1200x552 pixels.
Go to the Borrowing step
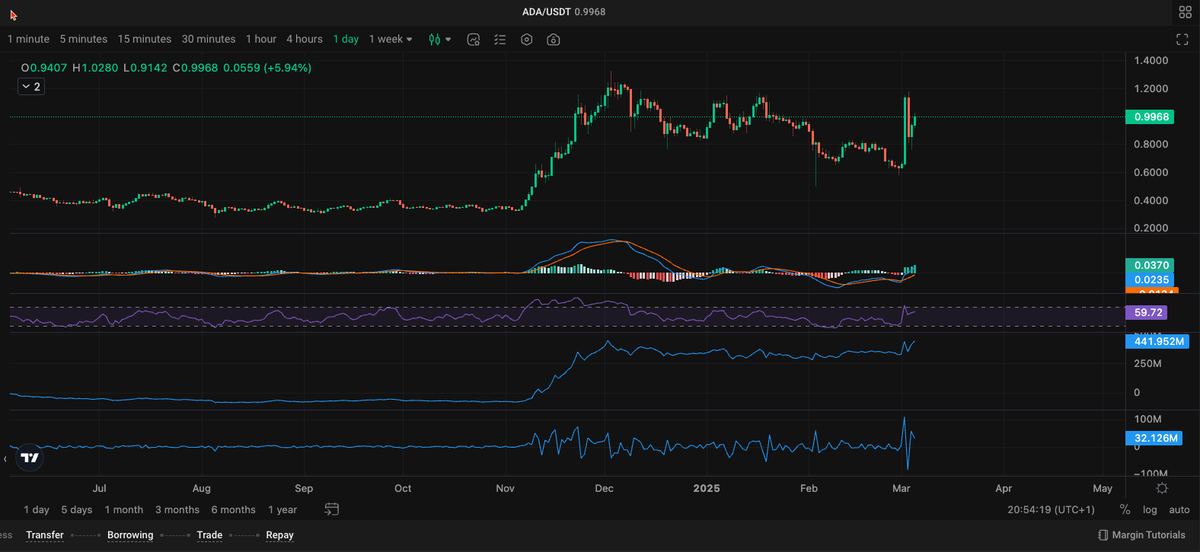130,535
